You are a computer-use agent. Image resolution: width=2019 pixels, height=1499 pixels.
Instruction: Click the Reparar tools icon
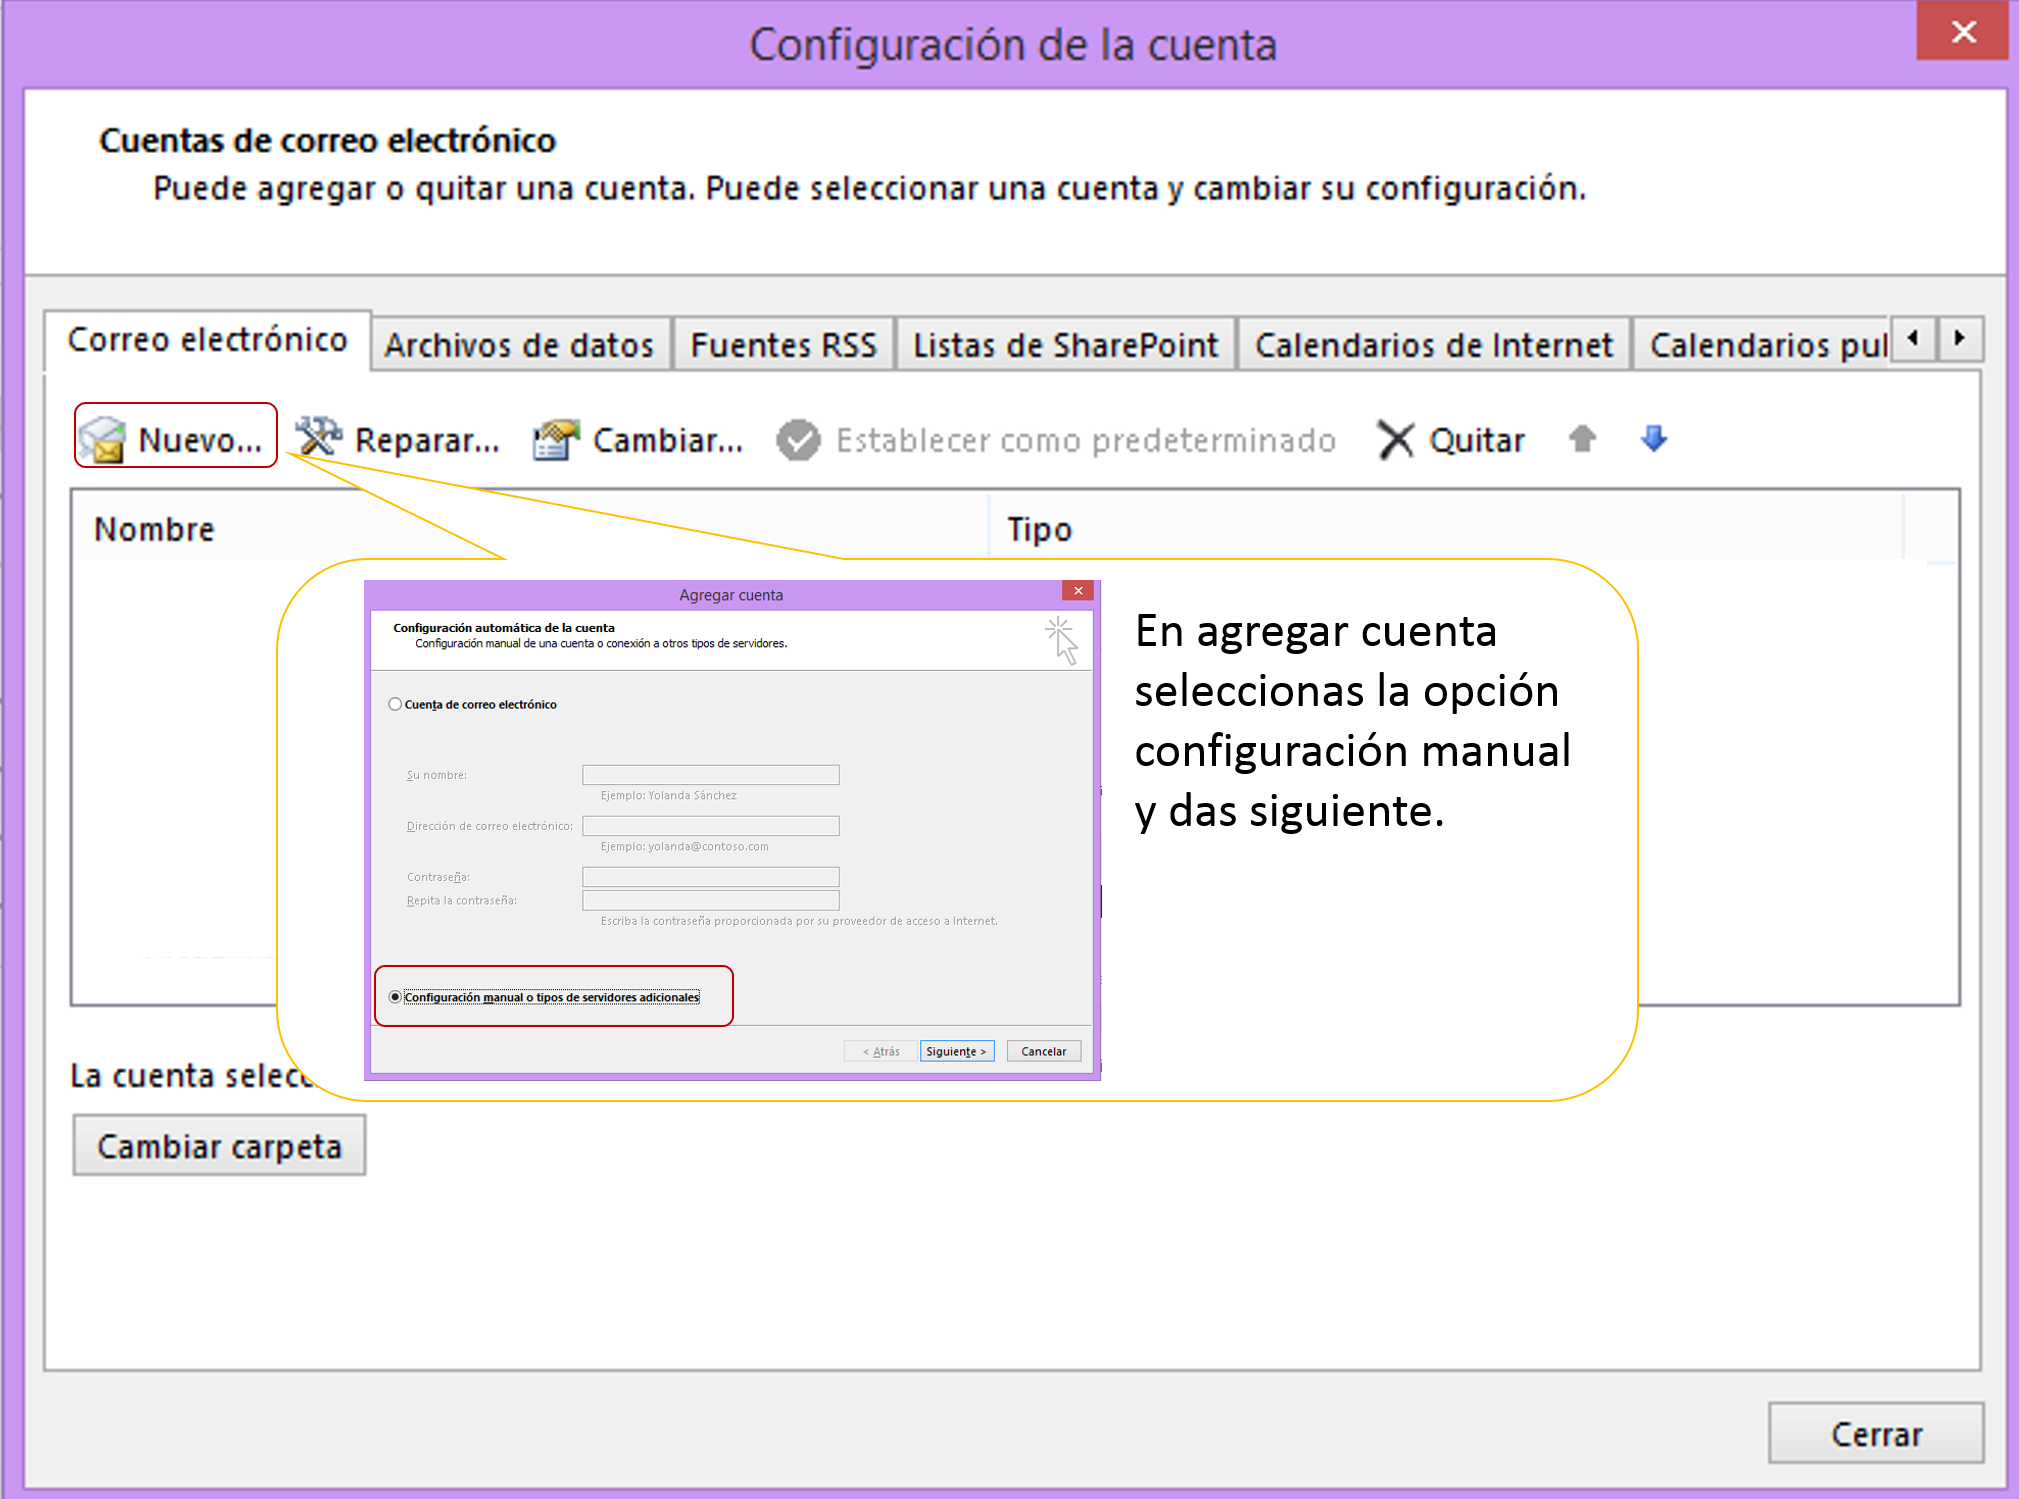pyautogui.click(x=318, y=437)
